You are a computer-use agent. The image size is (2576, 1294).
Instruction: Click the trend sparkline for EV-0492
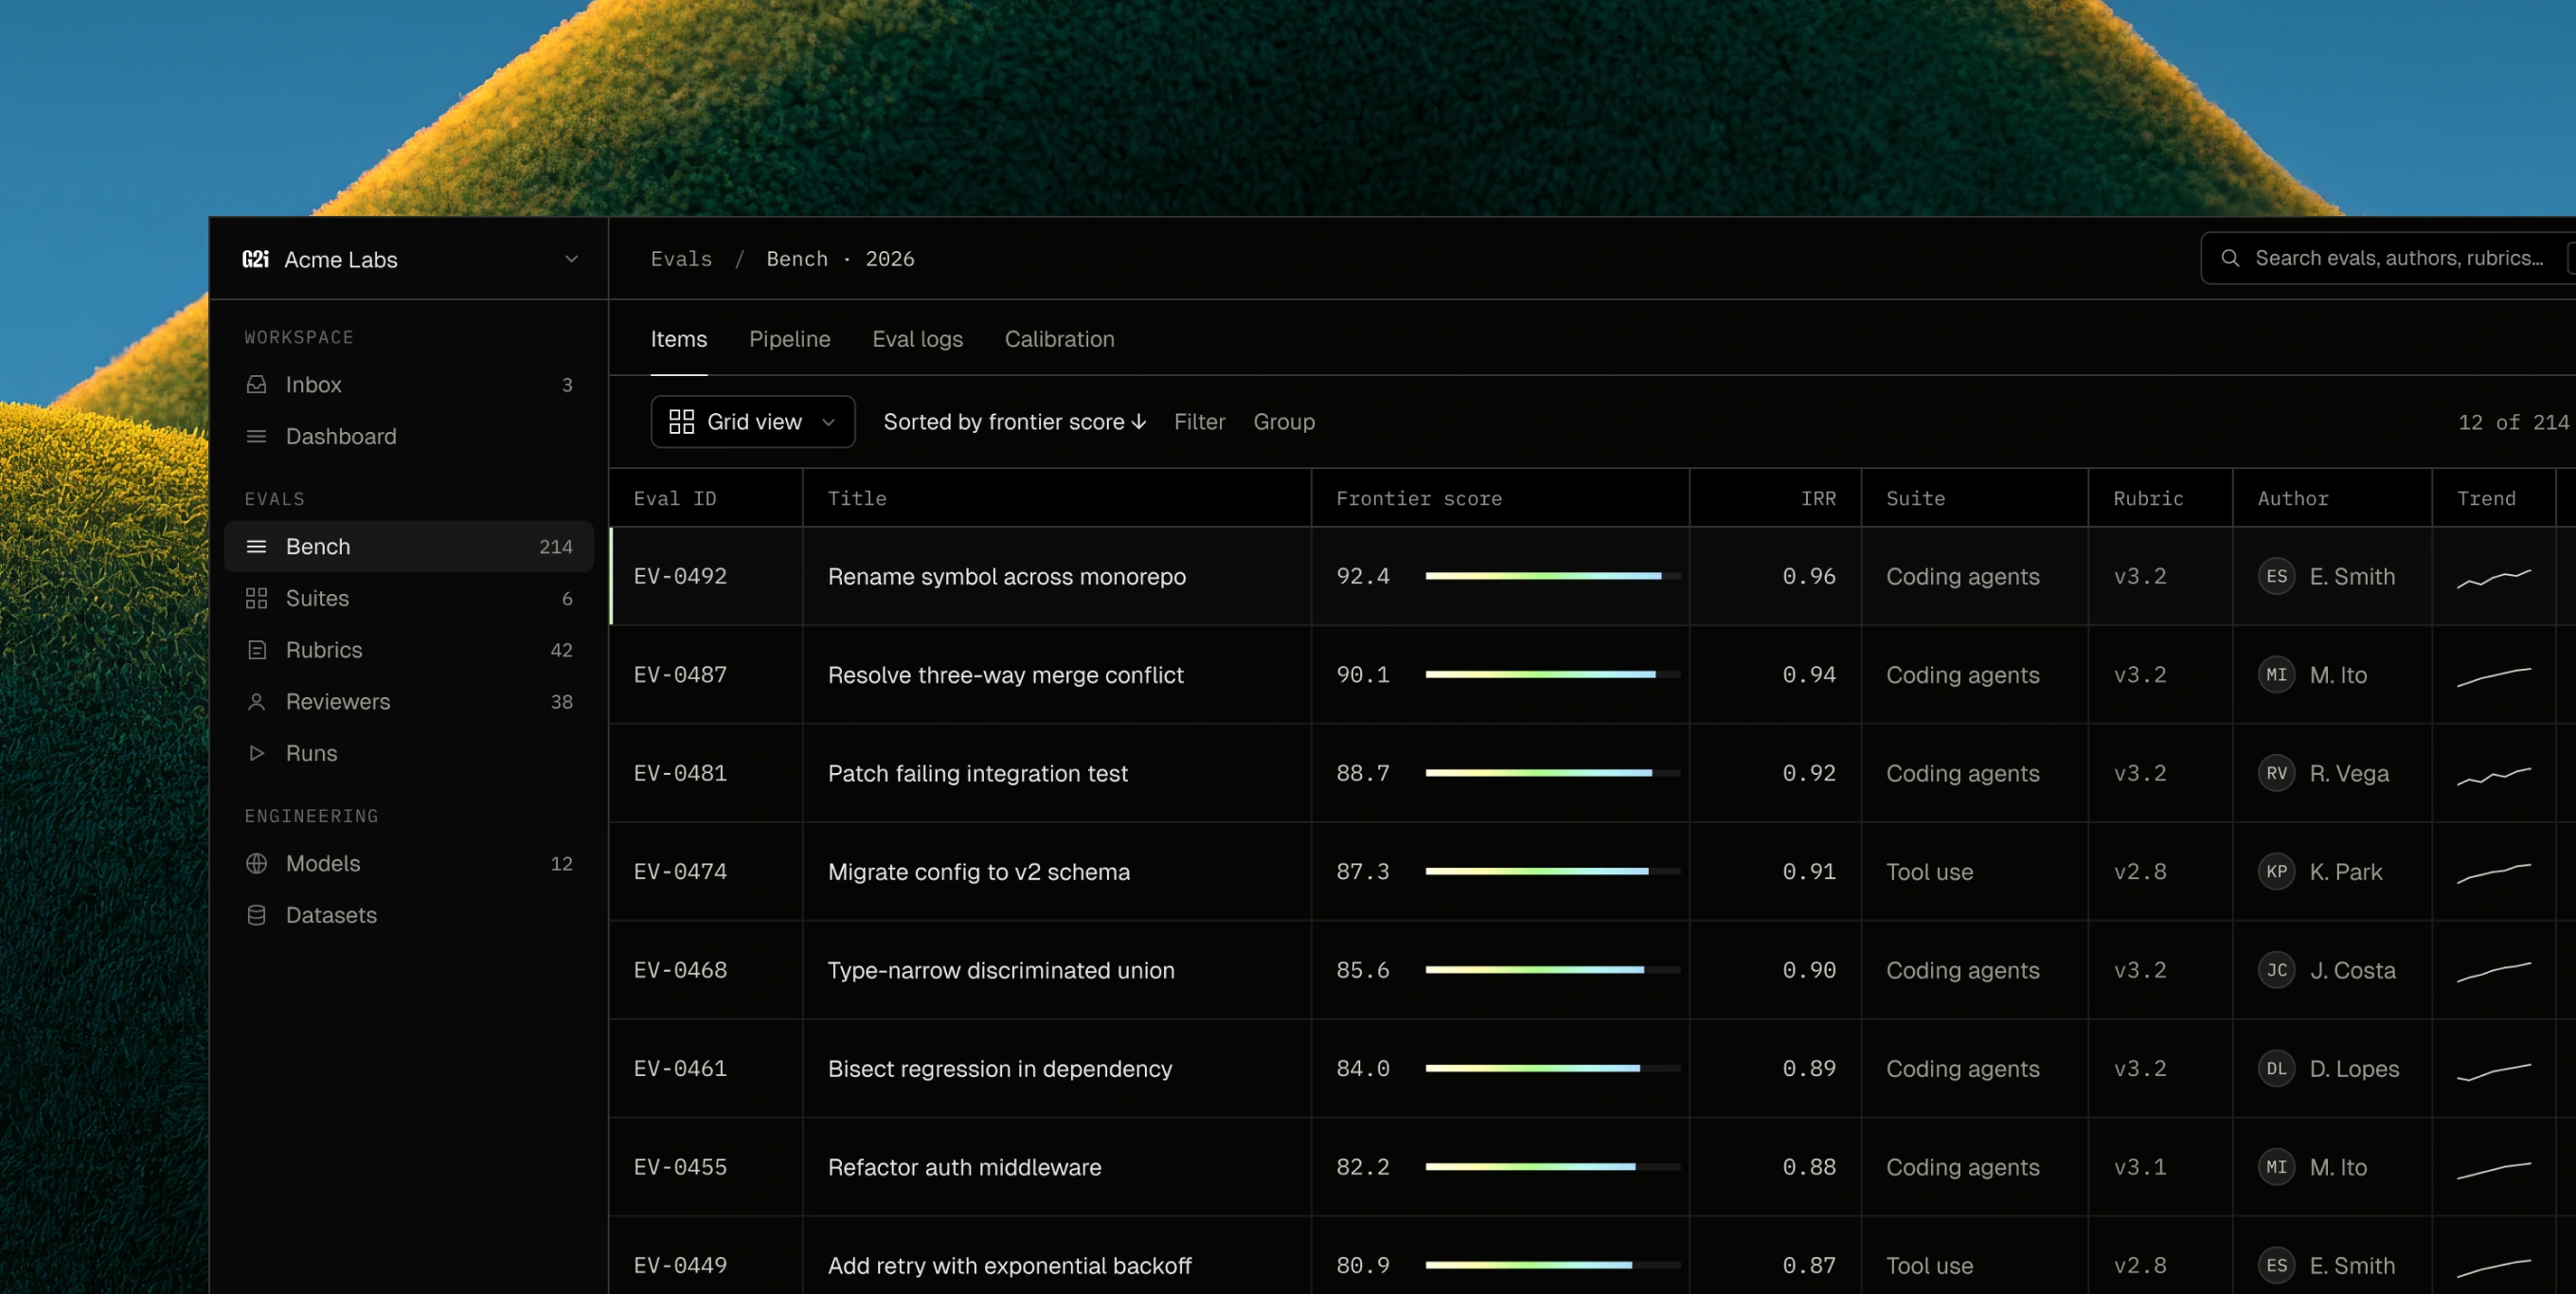tap(2494, 577)
